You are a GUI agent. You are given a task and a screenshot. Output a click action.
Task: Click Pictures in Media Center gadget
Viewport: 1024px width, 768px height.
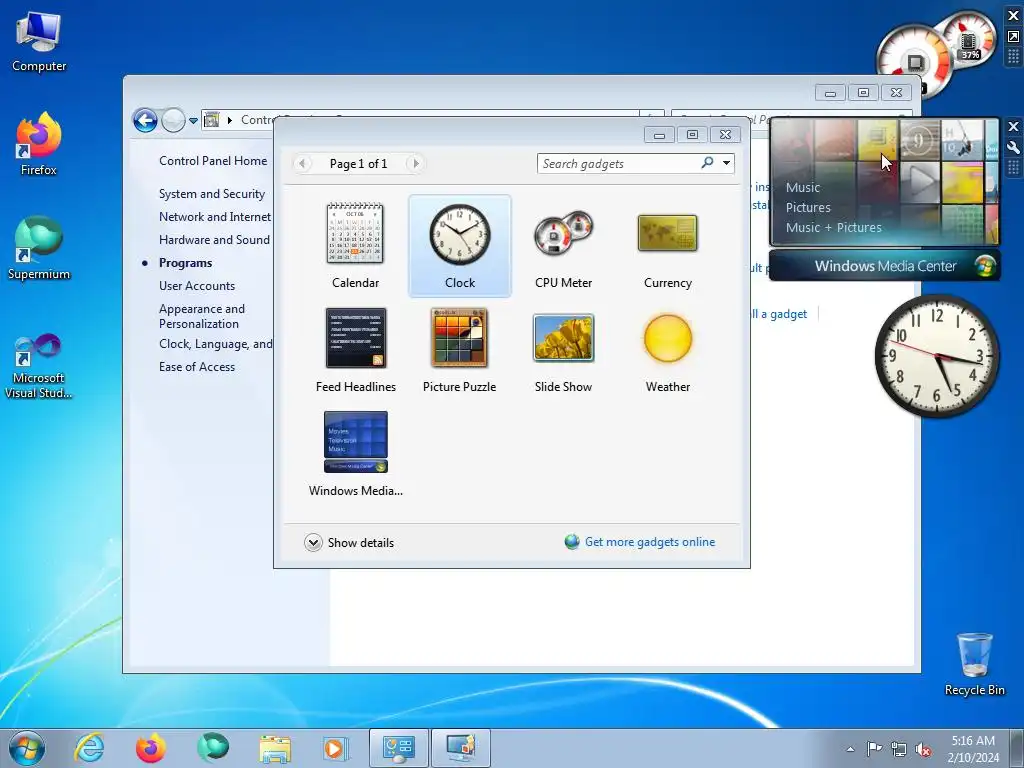[808, 208]
